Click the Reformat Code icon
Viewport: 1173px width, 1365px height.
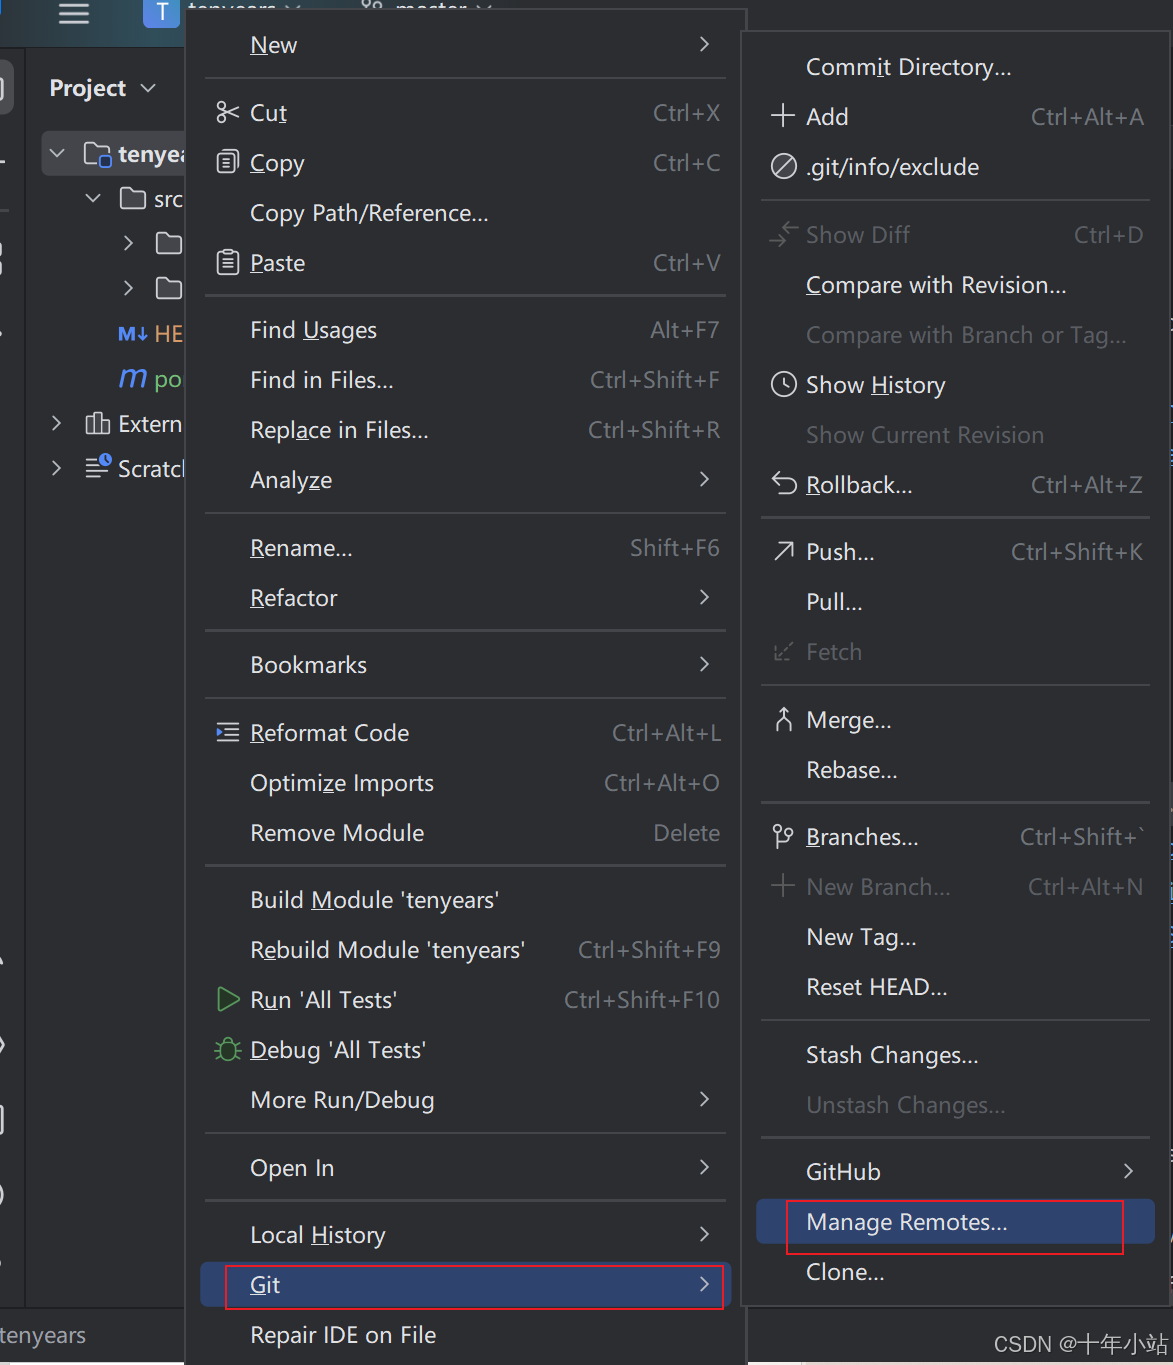(x=228, y=733)
